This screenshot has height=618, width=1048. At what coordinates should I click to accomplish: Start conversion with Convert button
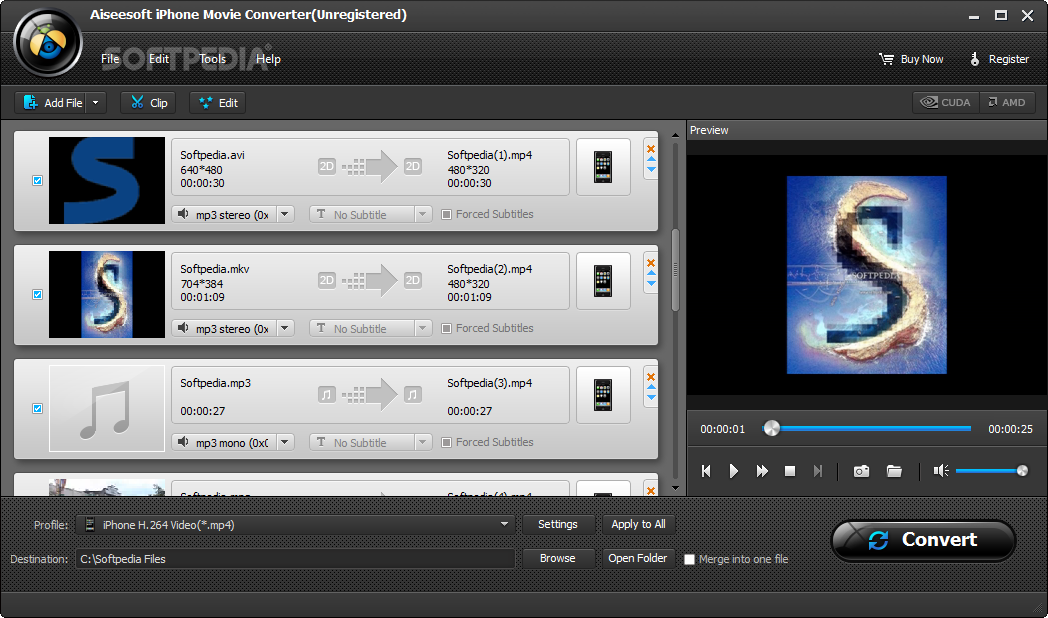pyautogui.click(x=923, y=540)
